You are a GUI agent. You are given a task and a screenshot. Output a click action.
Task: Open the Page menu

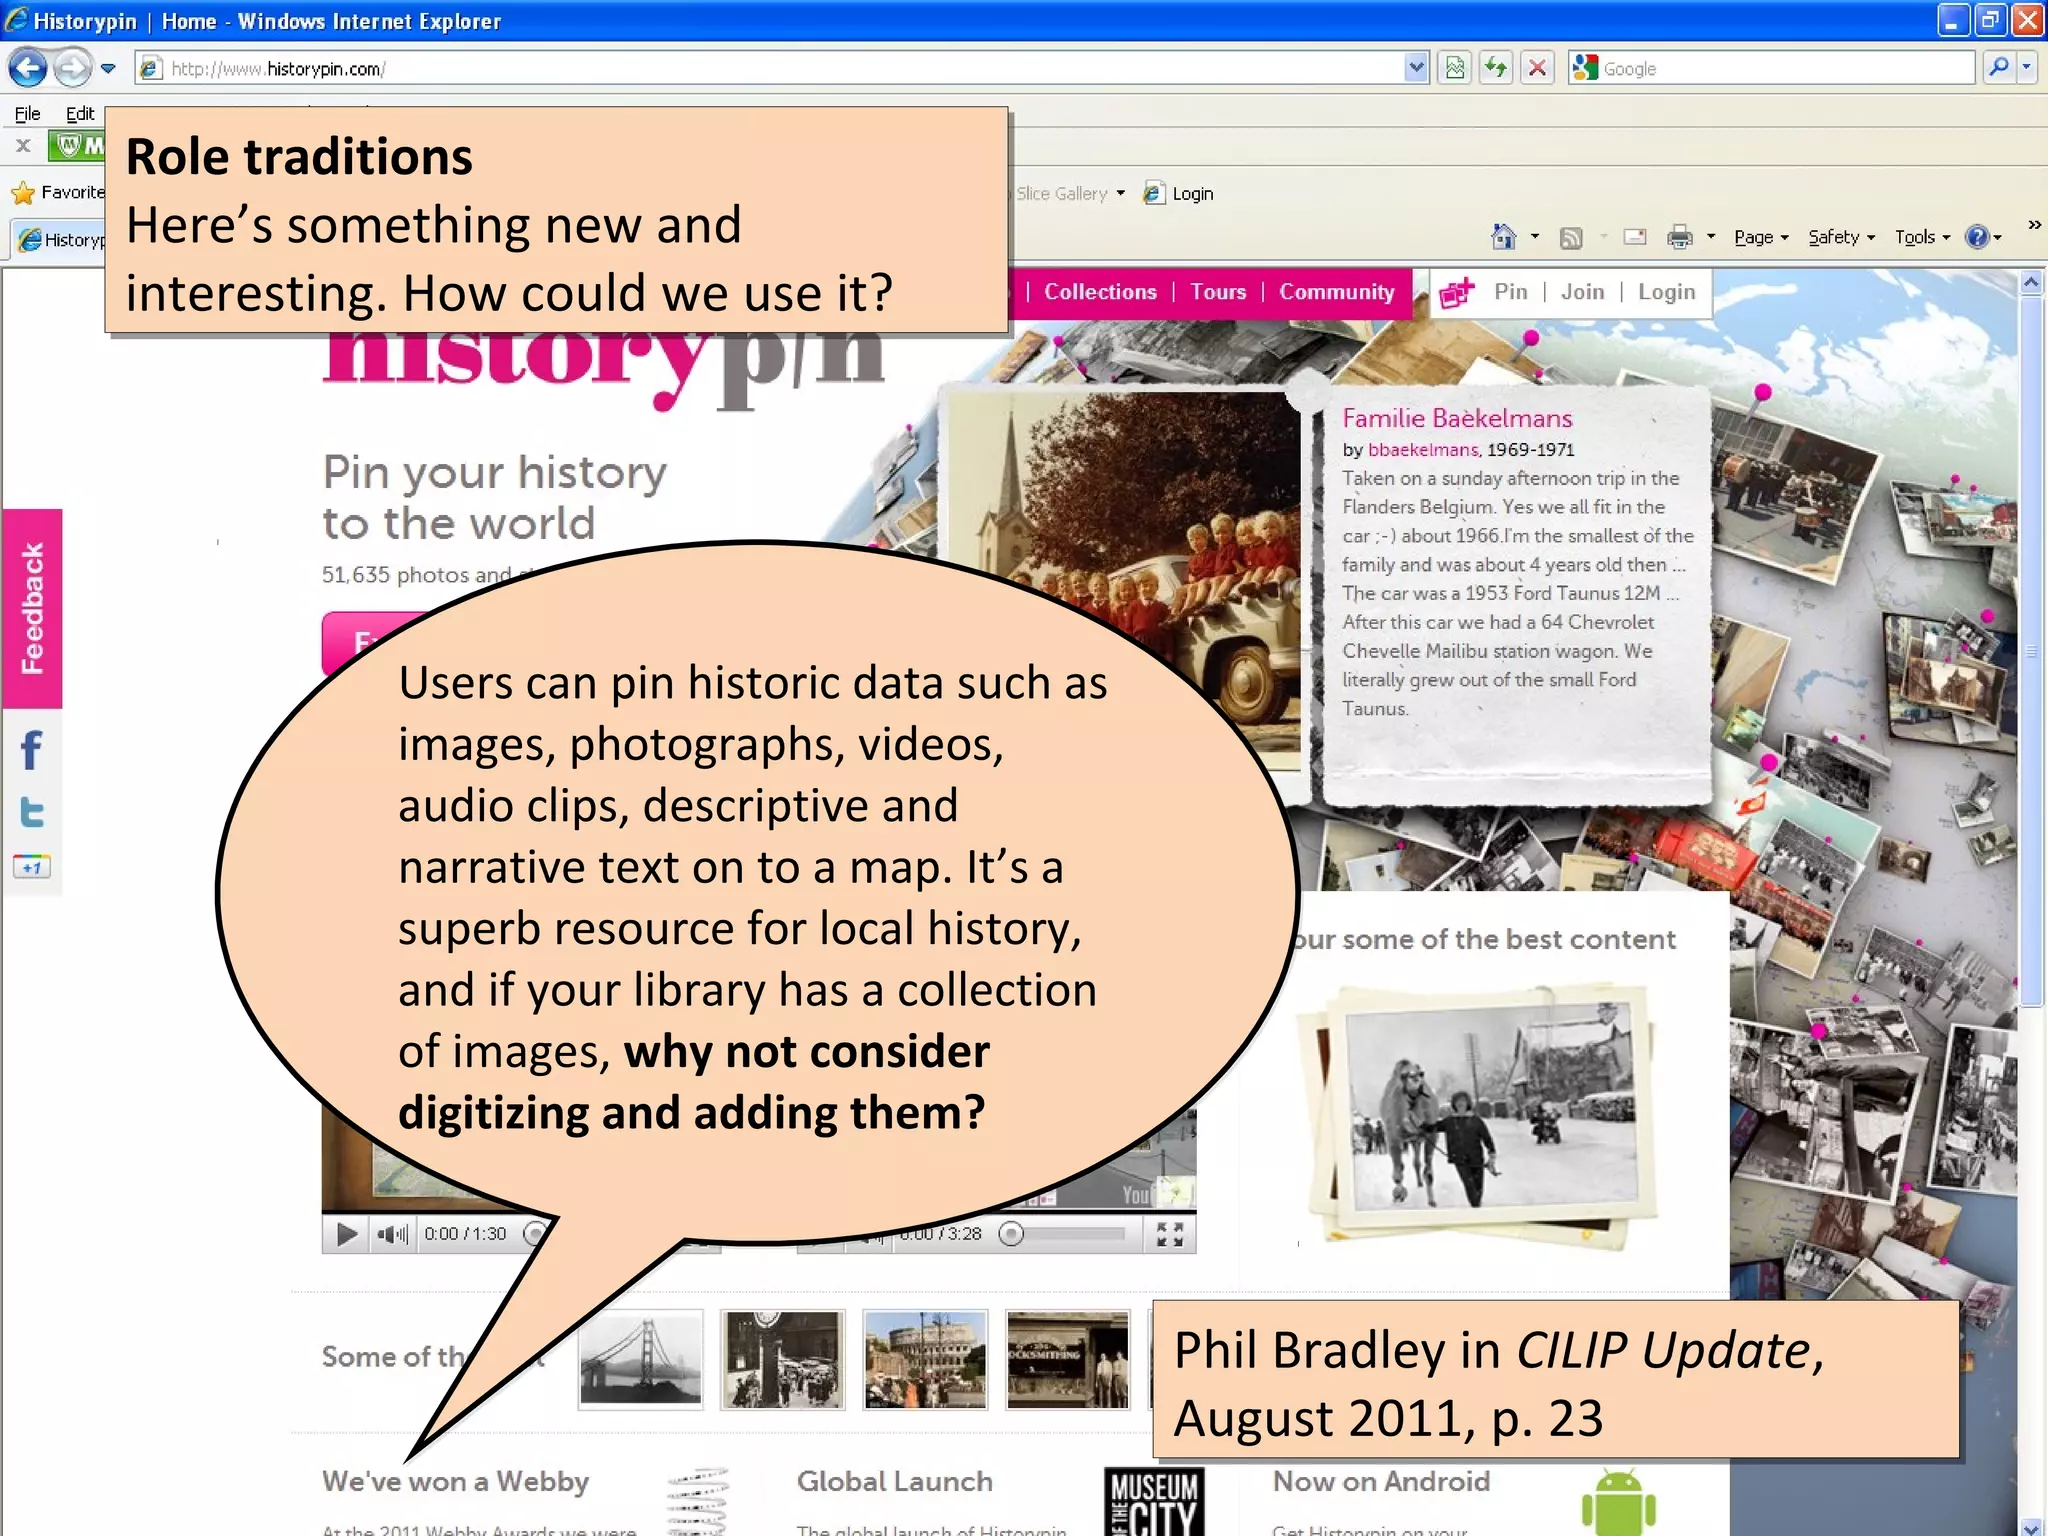(x=1761, y=237)
